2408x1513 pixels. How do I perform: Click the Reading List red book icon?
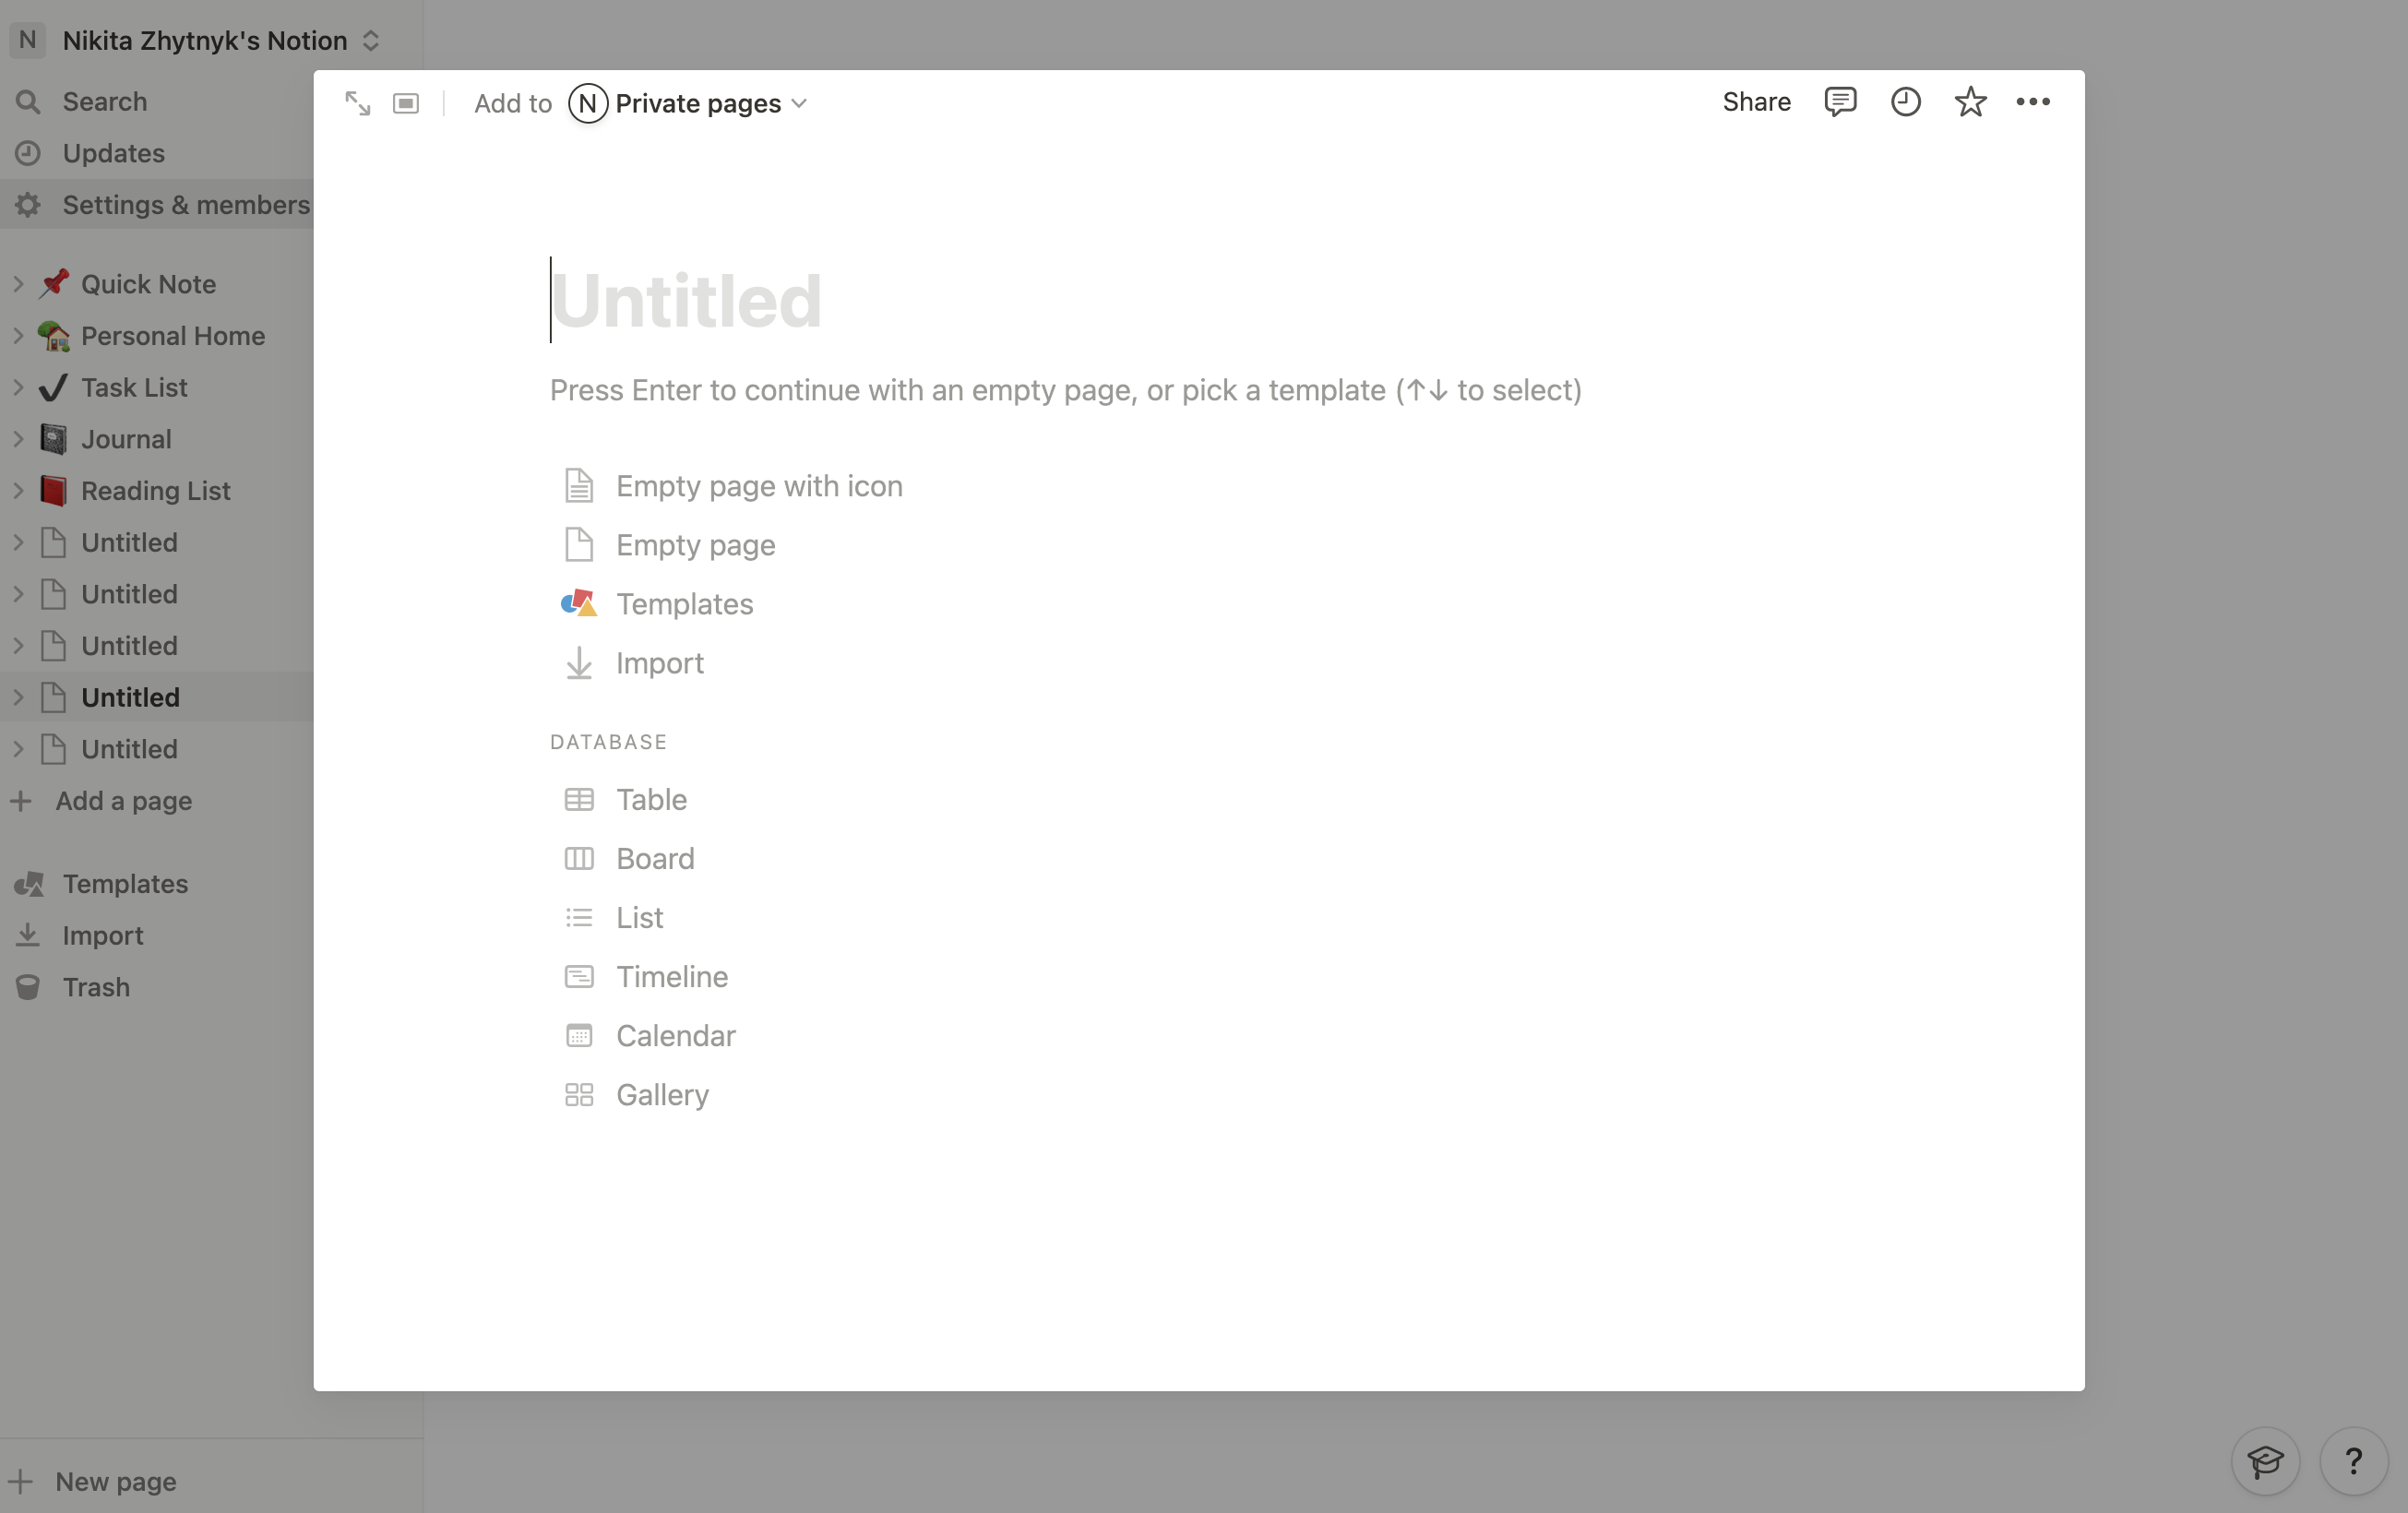54,491
